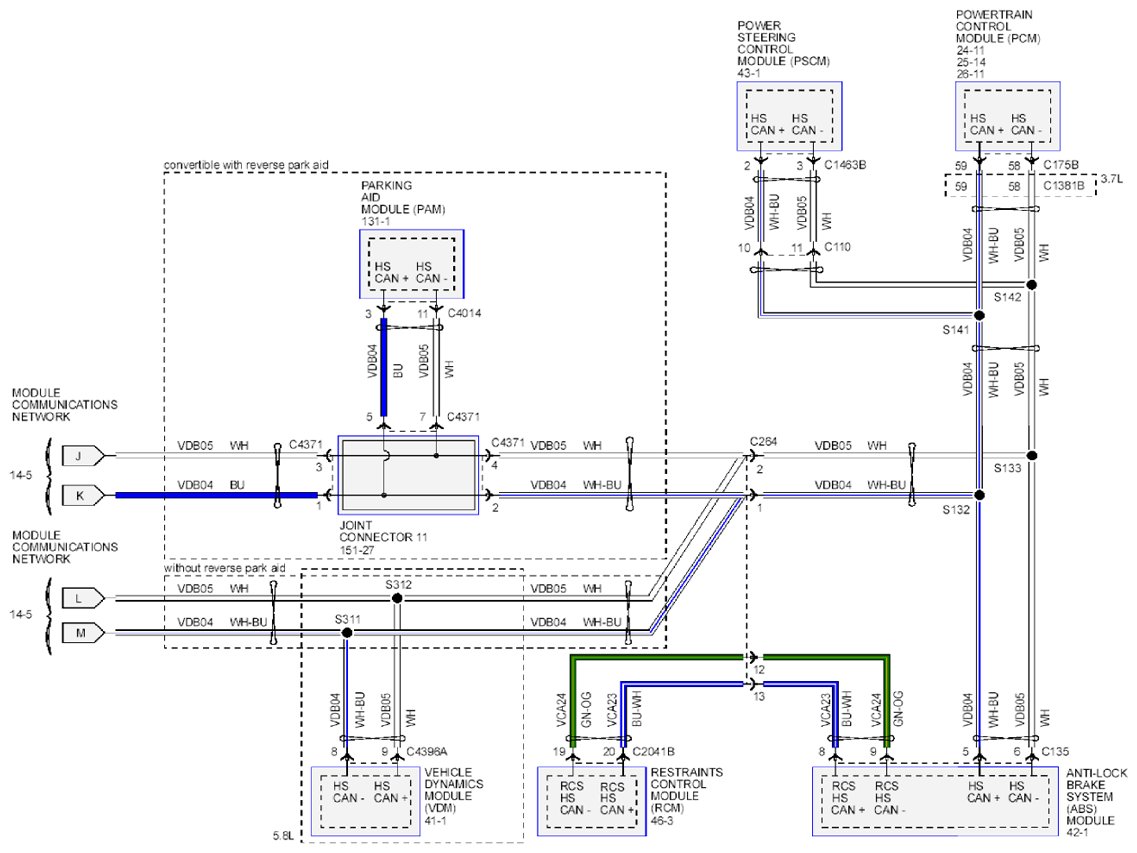This screenshot has width=1137, height=853.
Task: Click the S133 splice label
Action: point(1007,469)
